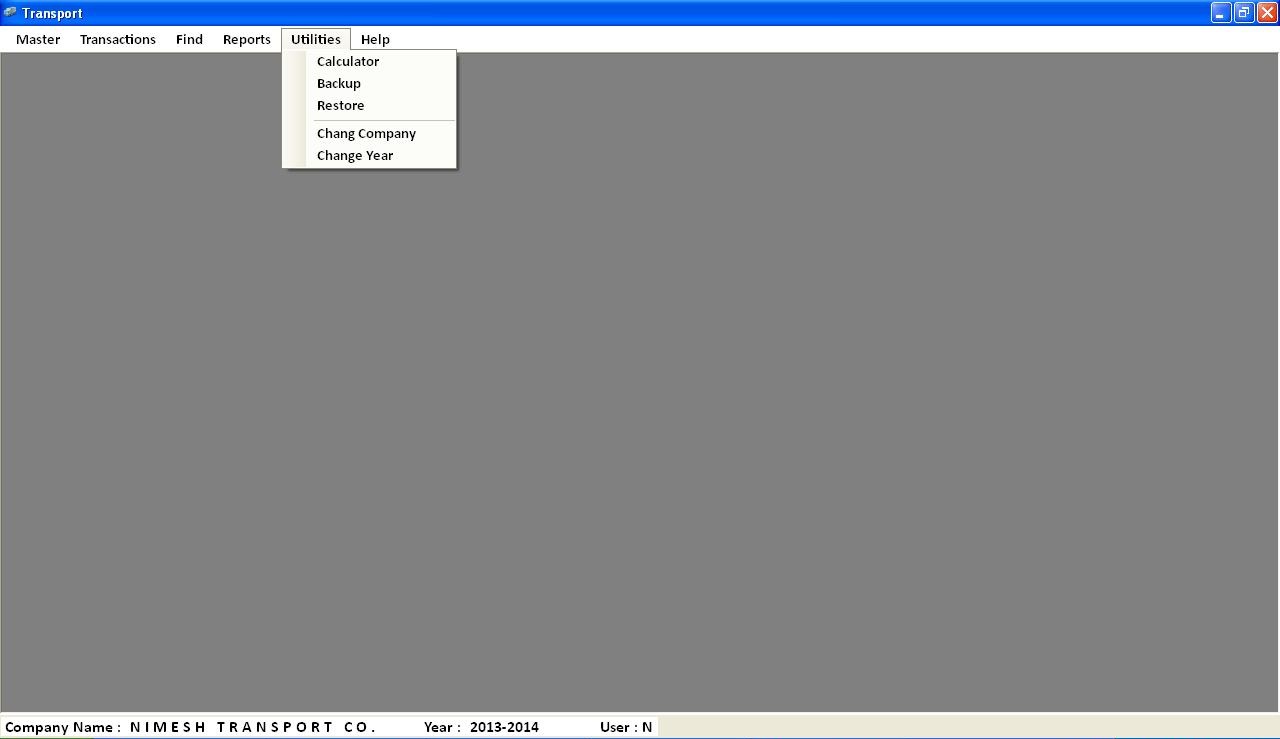
Task: Open the Find menu
Action: (x=189, y=39)
